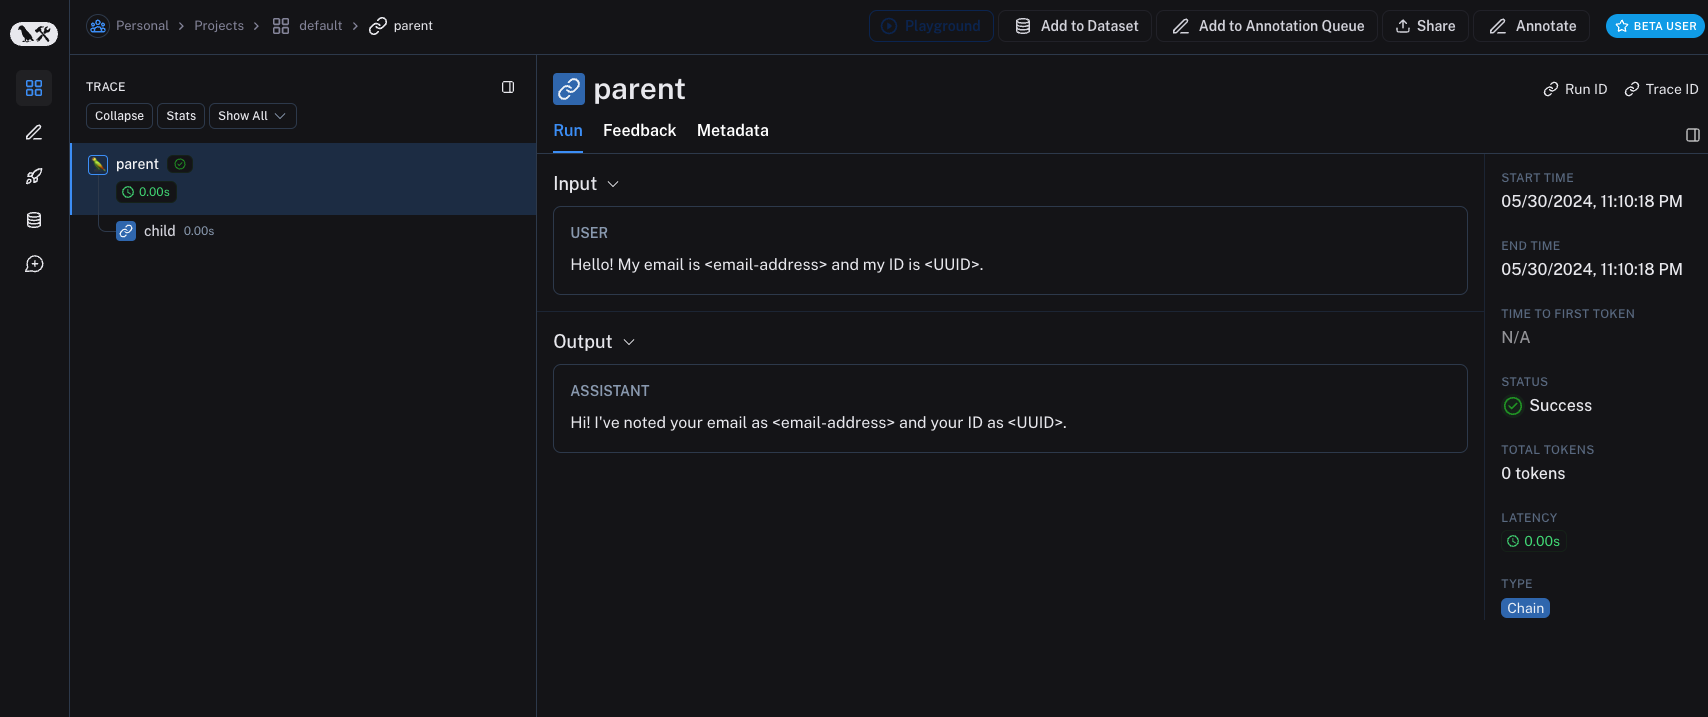Copy the Run ID link

pos(1575,89)
